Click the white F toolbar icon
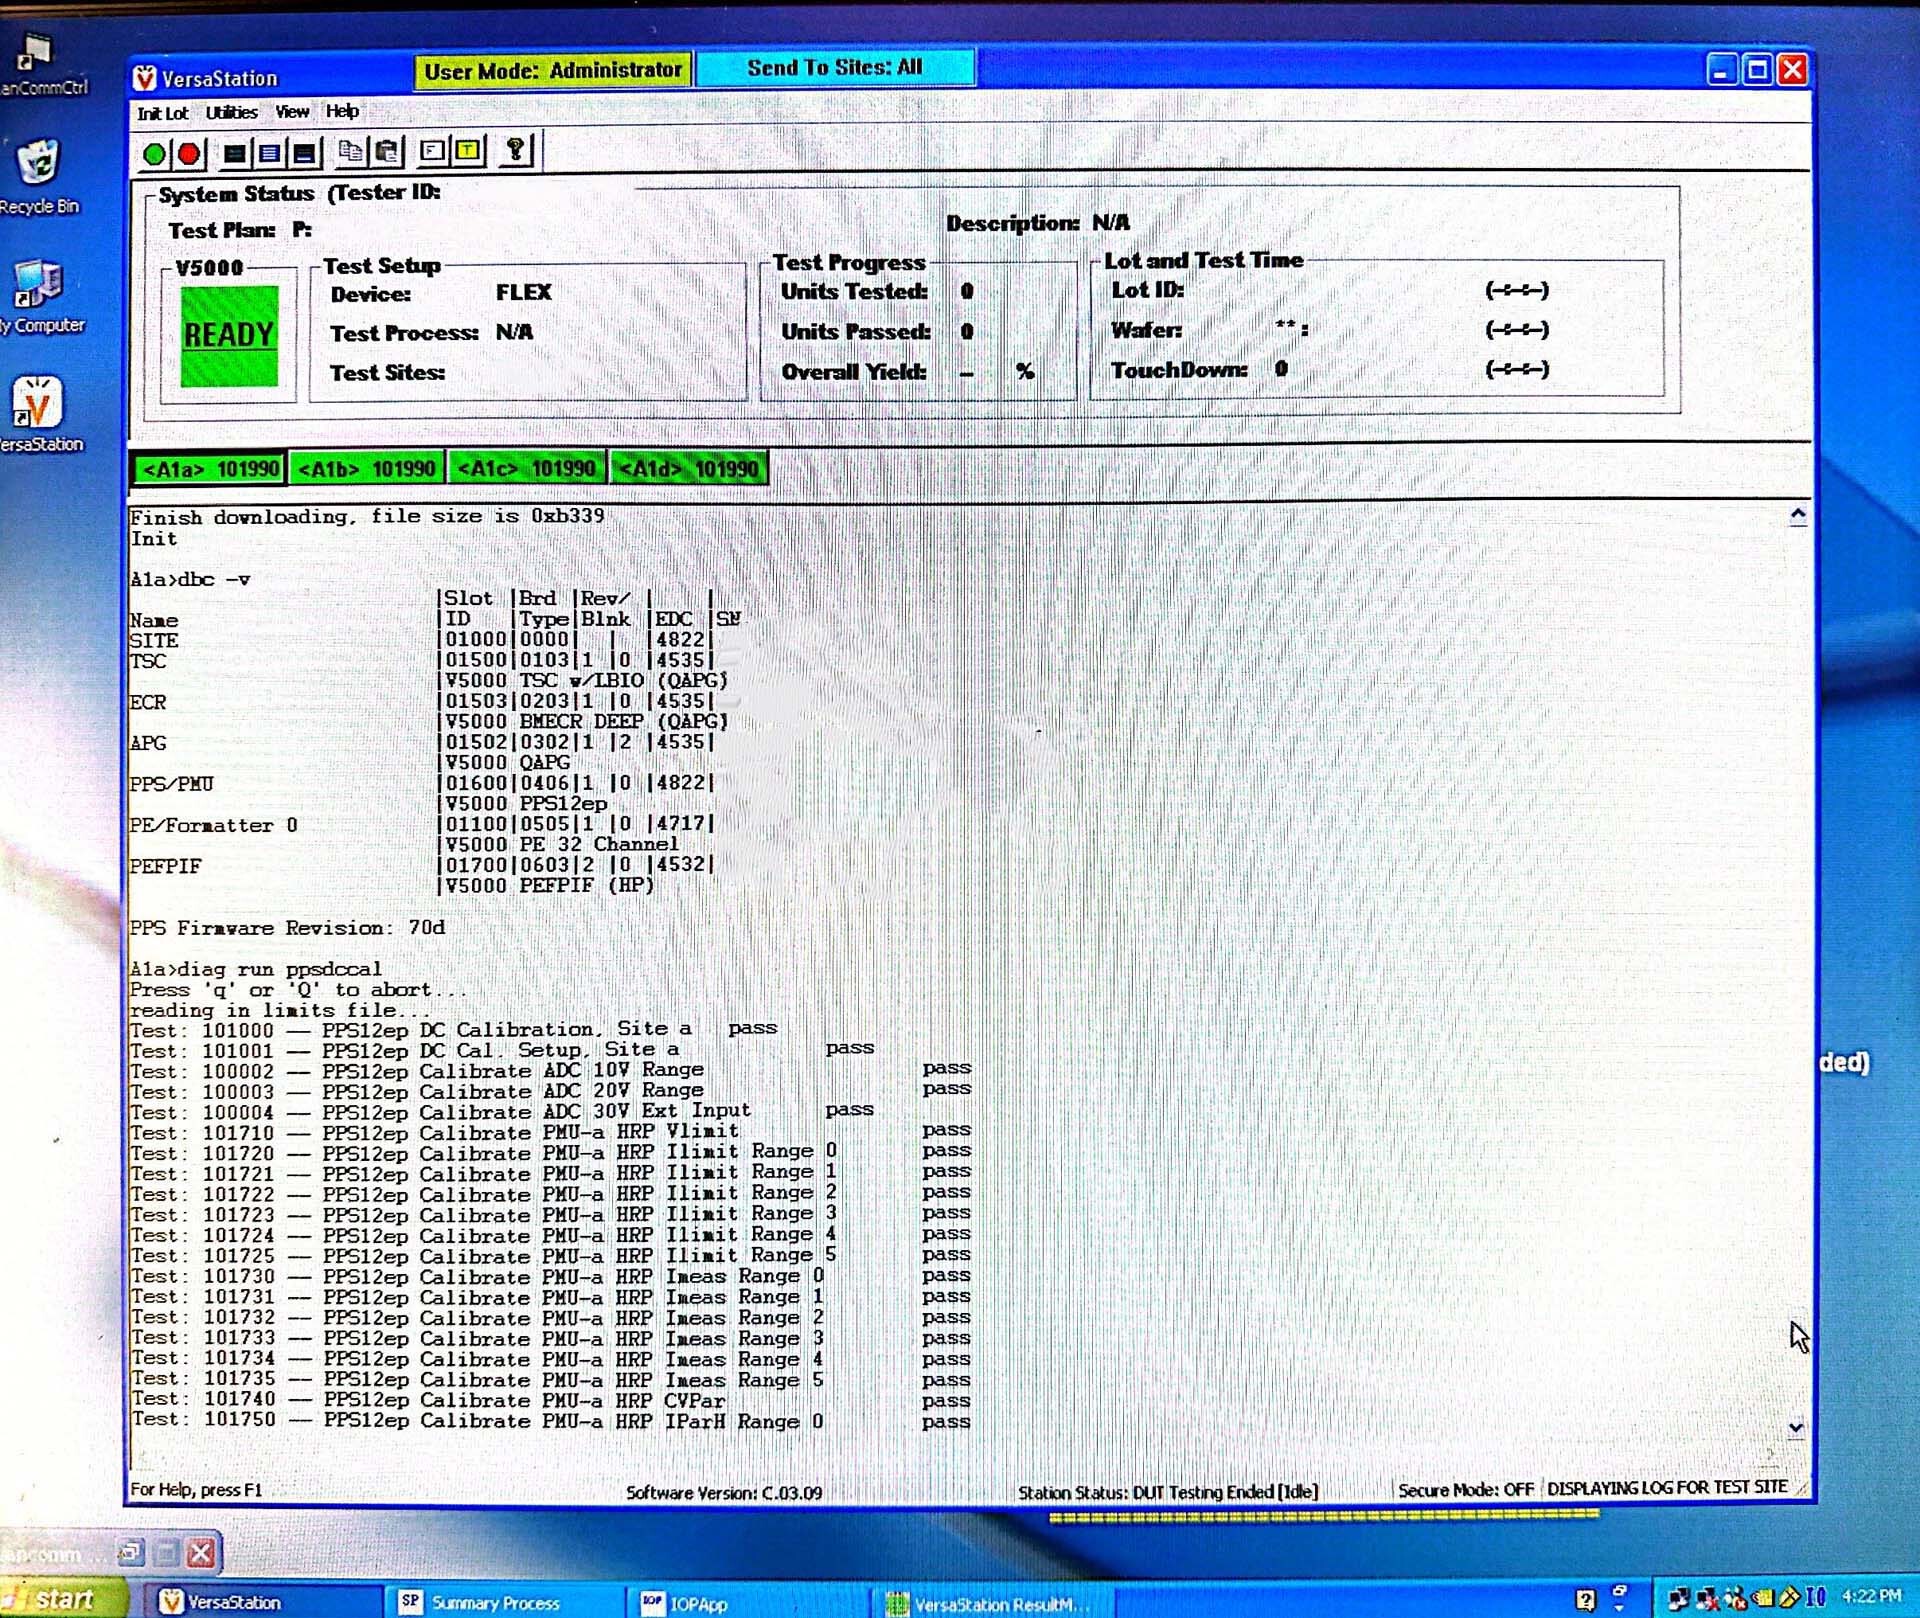This screenshot has height=1618, width=1920. 432,151
